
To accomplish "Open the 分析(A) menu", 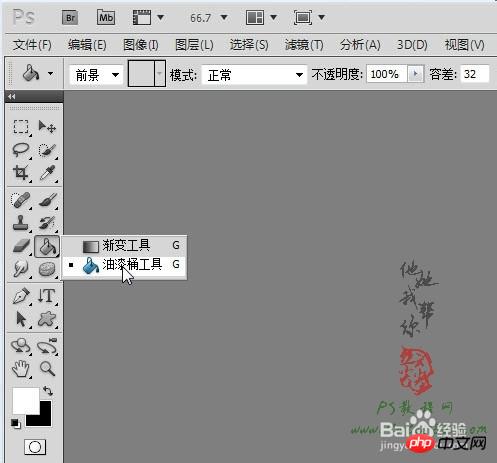I will tap(360, 45).
